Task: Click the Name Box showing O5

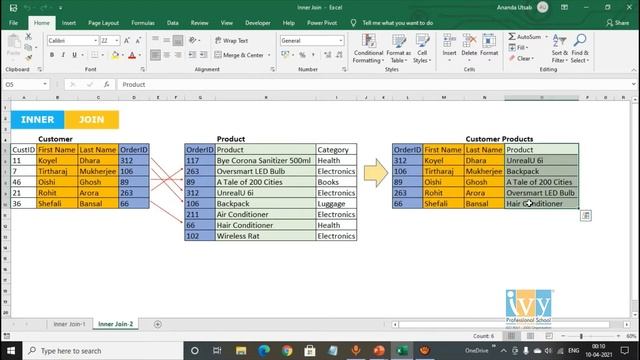Action: tap(26, 84)
